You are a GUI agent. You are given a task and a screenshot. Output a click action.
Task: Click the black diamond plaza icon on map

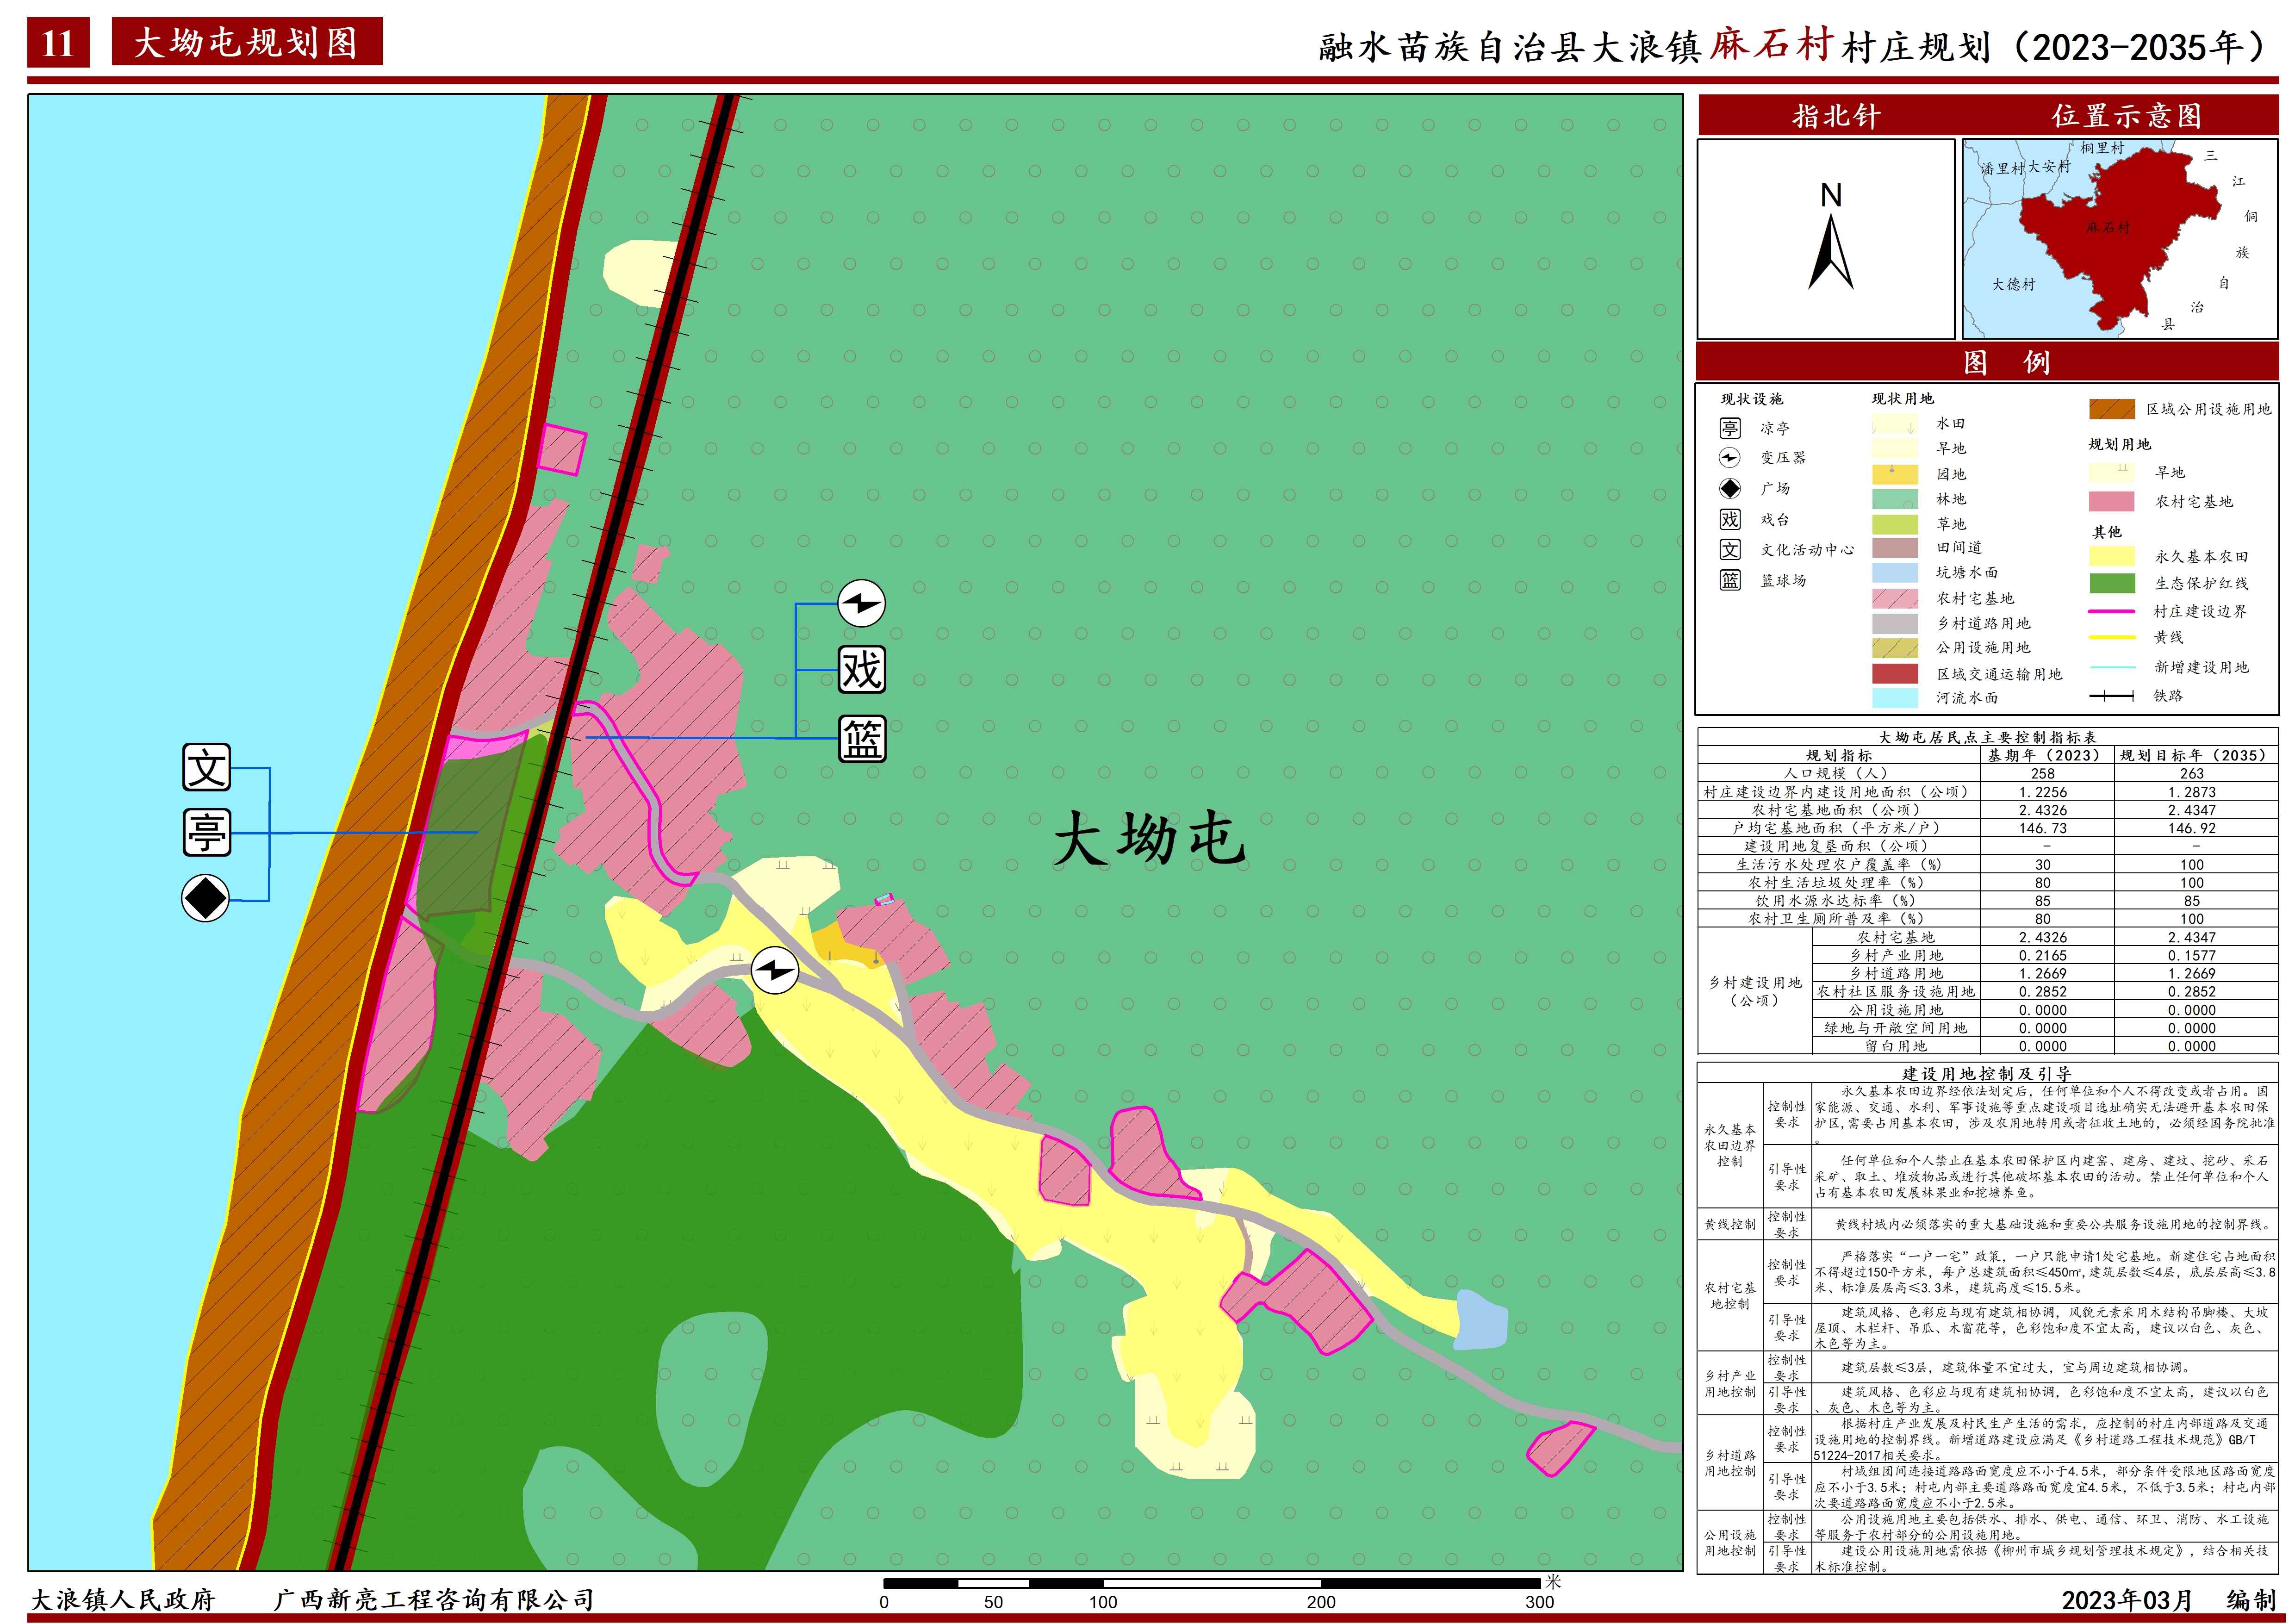coord(205,899)
